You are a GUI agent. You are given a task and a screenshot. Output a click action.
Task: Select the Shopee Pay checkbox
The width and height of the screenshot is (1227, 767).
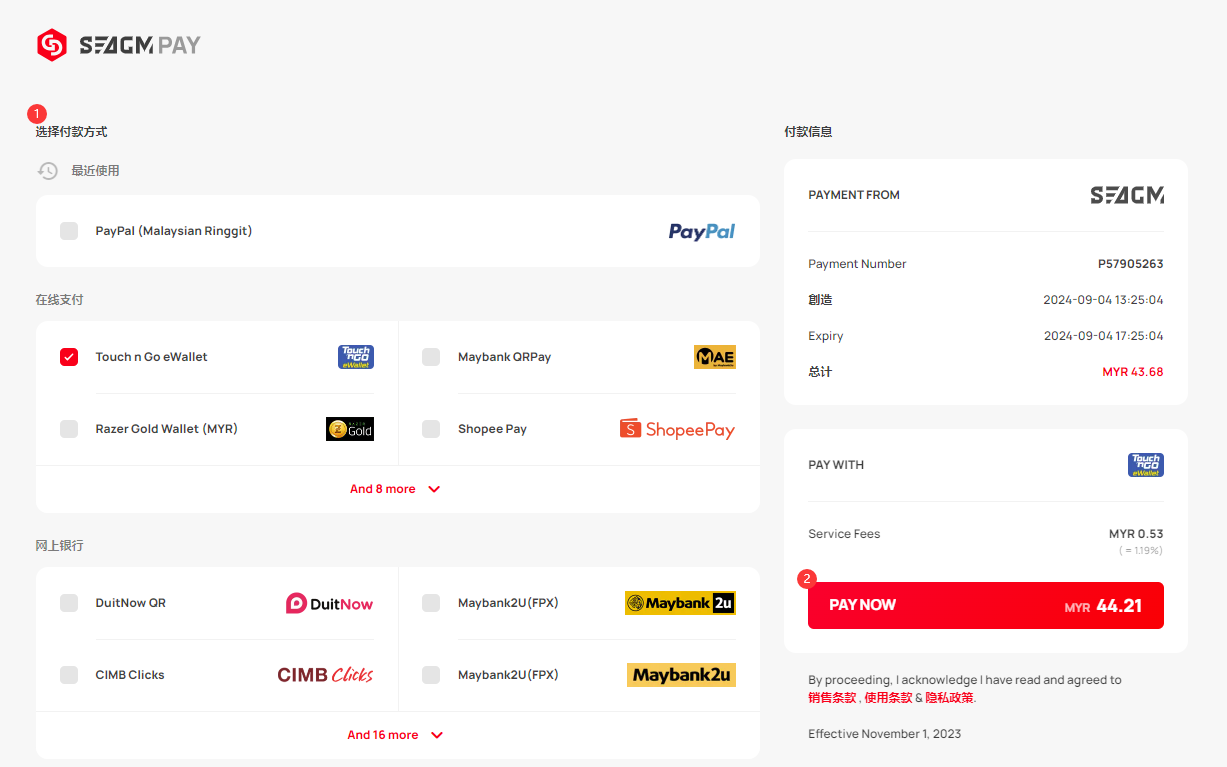coord(431,429)
